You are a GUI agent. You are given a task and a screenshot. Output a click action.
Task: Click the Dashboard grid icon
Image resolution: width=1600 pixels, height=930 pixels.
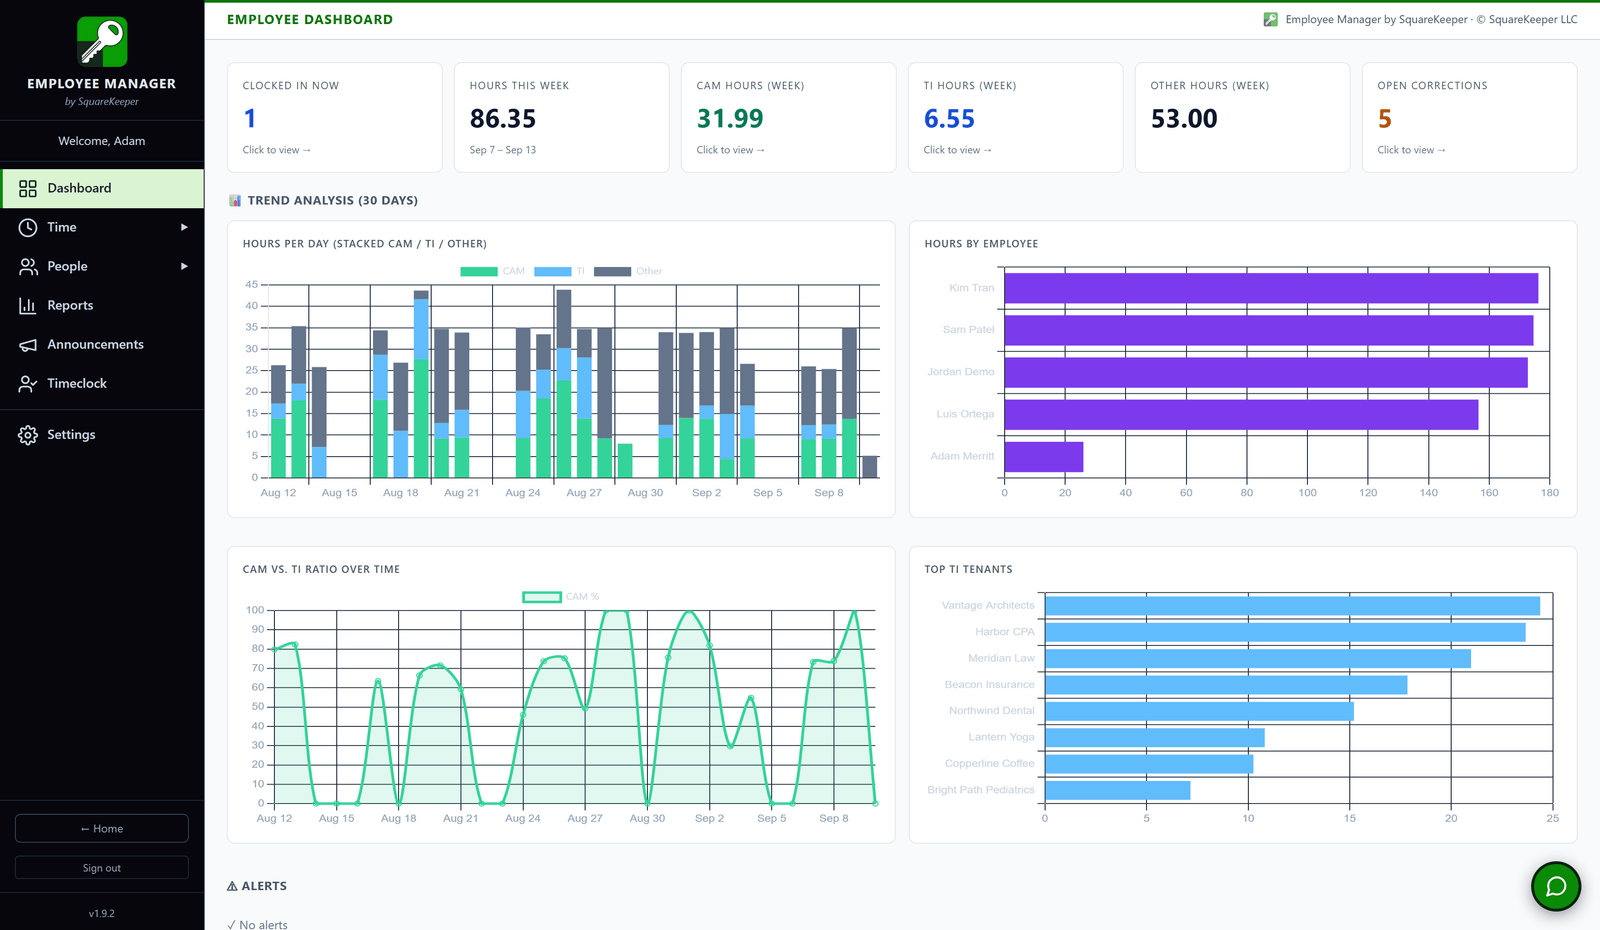[28, 188]
